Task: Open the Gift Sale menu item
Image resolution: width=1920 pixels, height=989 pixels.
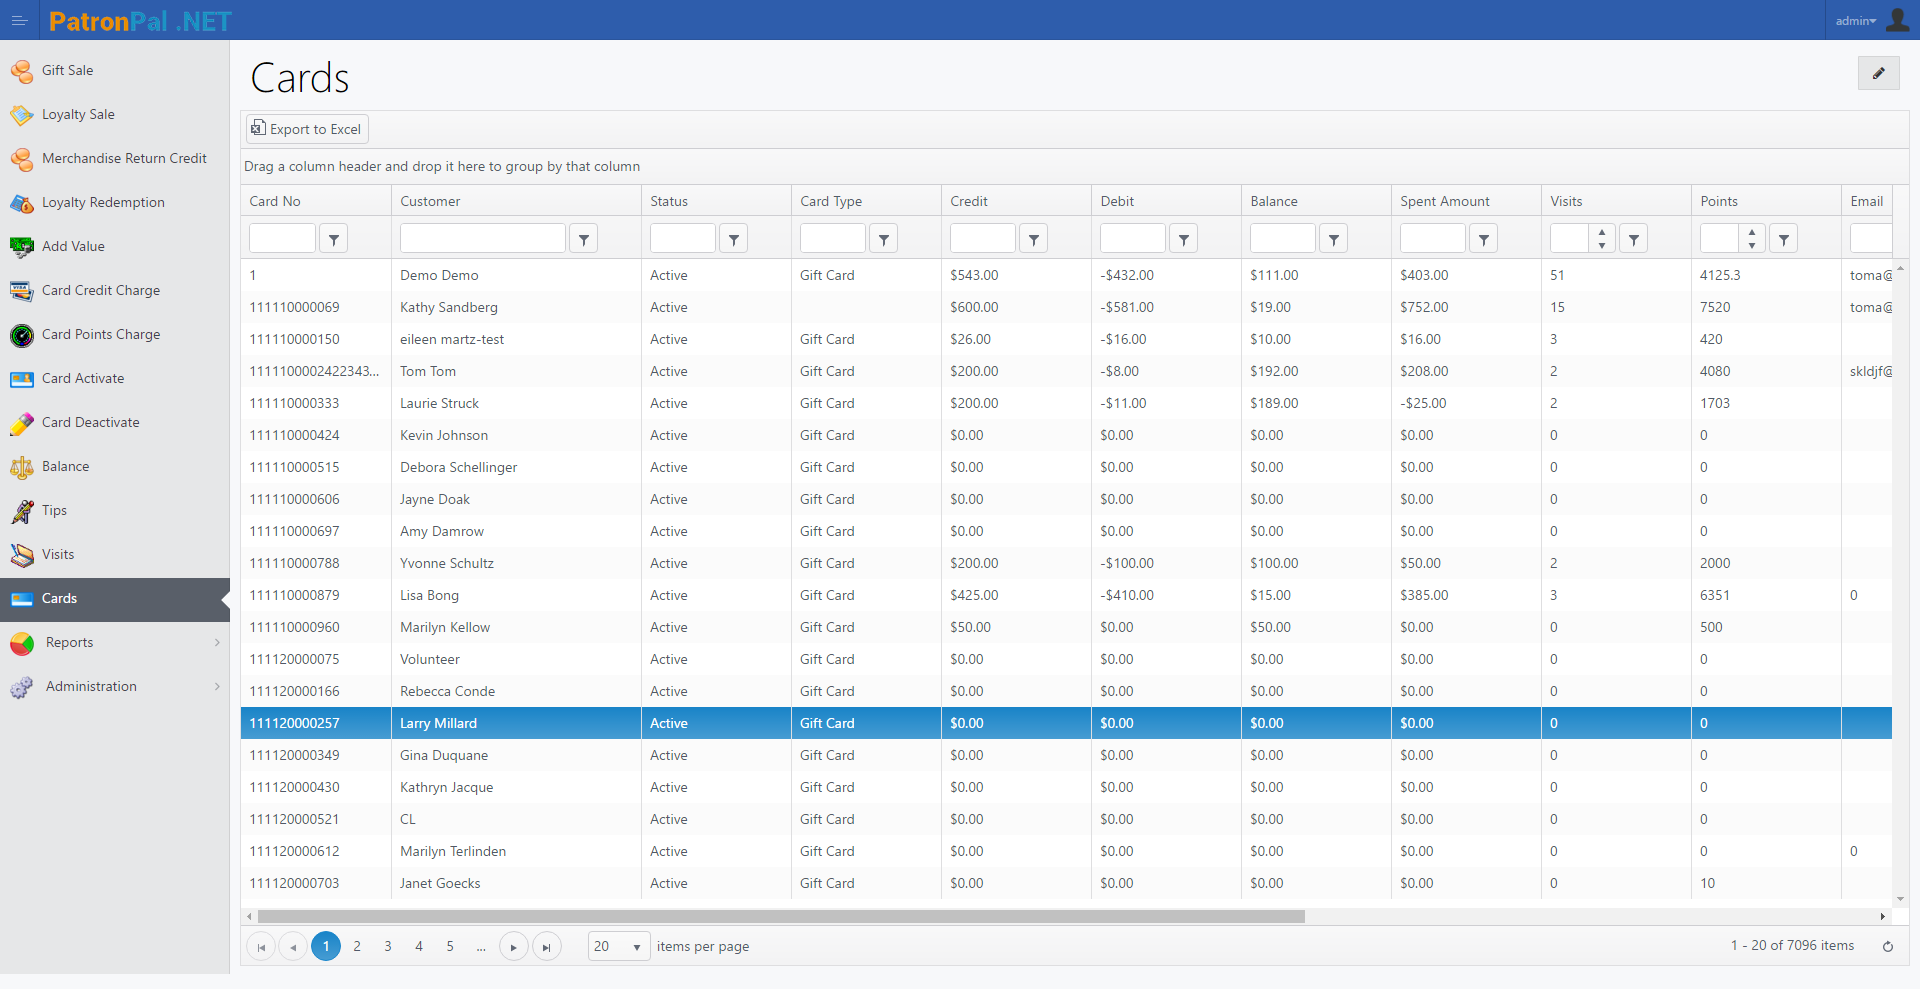Action: pos(115,71)
